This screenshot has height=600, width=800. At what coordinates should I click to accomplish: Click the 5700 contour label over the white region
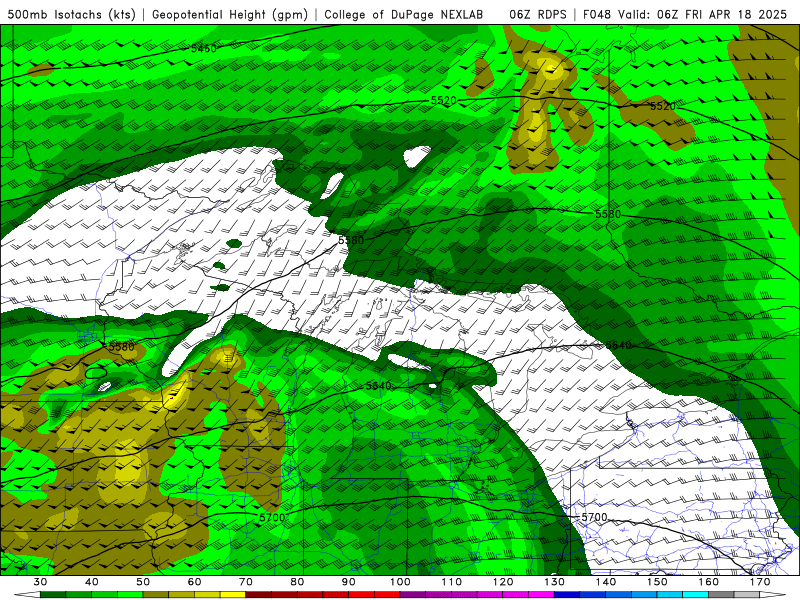coord(594,517)
